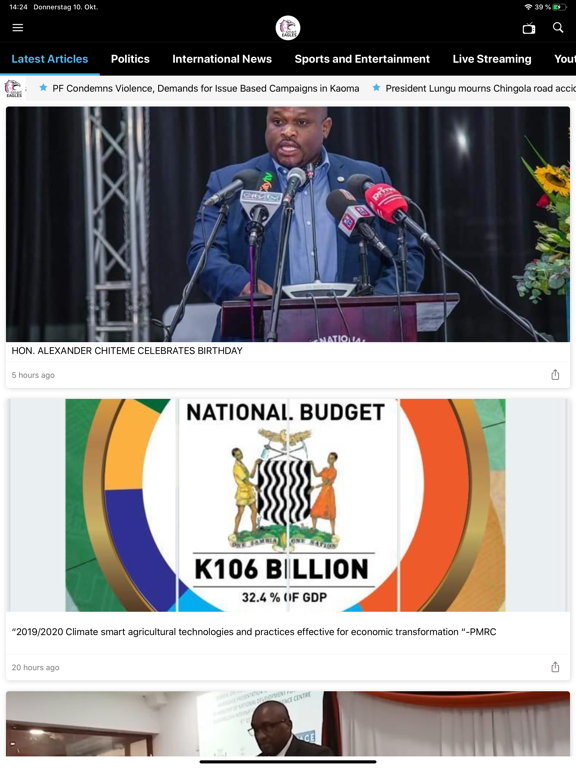The height and width of the screenshot is (768, 576).
Task: Open the Live Streaming tab
Action: 492,59
